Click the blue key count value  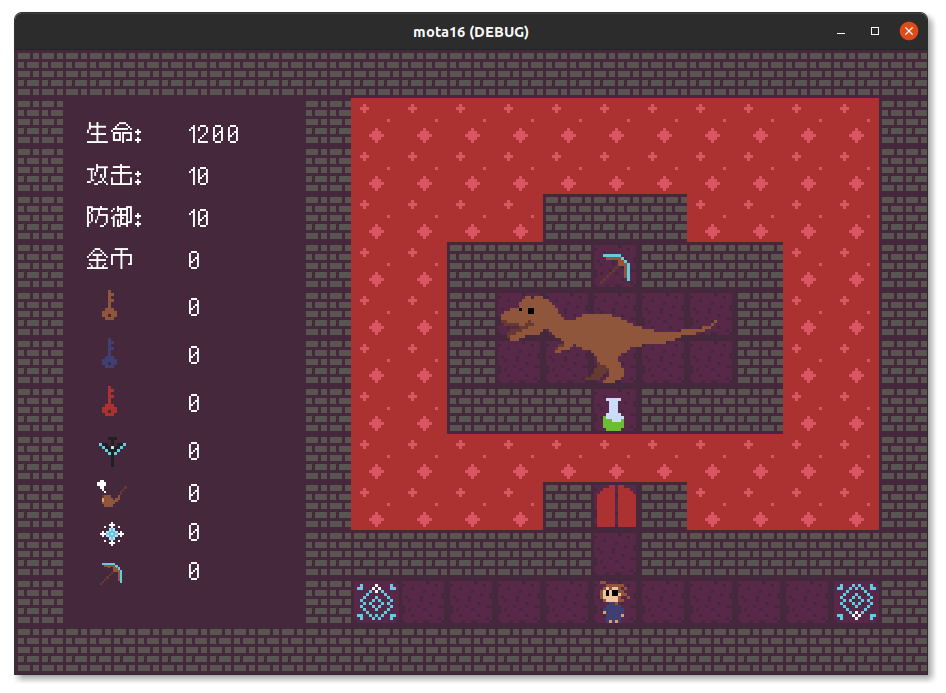click(194, 355)
